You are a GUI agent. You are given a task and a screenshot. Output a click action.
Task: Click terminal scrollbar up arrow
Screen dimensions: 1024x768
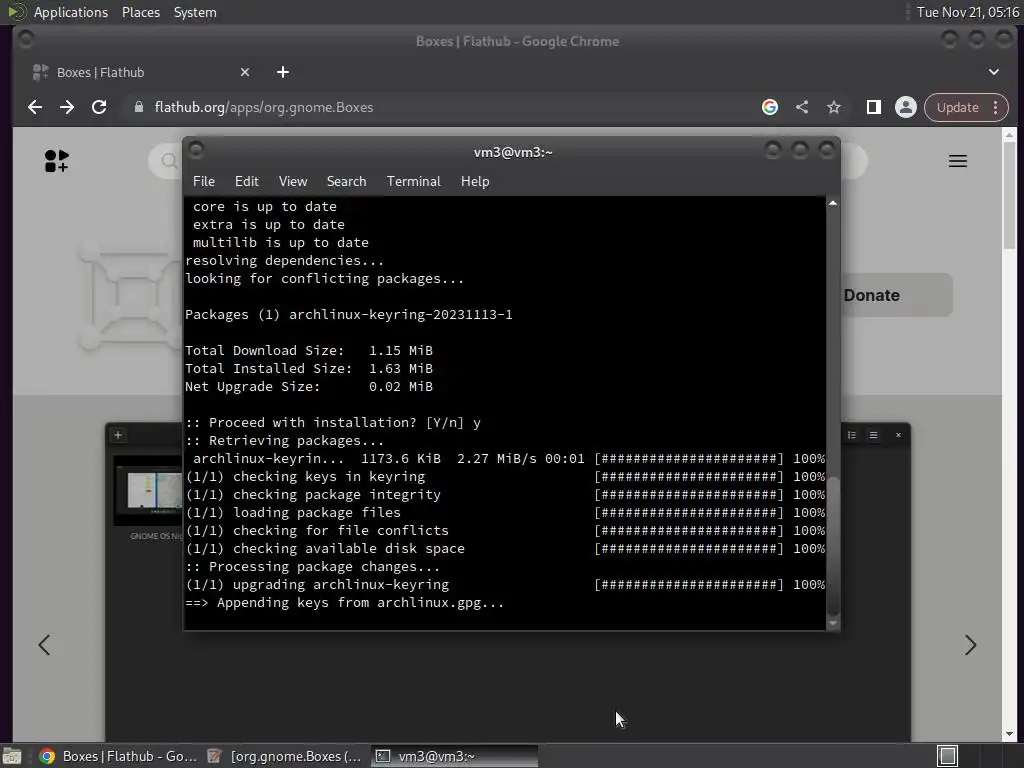[x=833, y=203]
